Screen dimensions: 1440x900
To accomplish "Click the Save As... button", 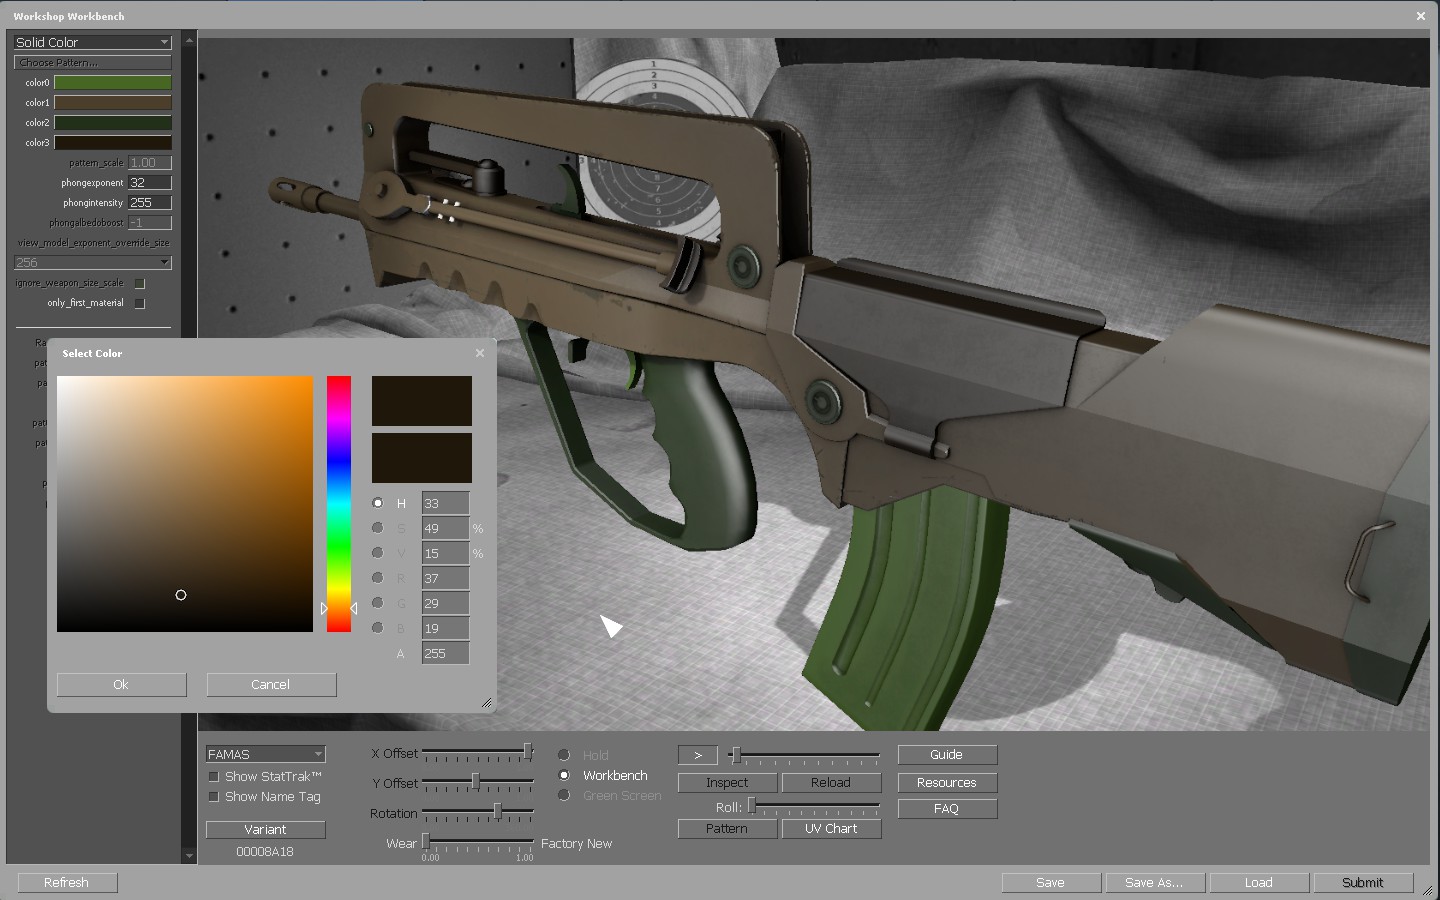I will point(1156,883).
